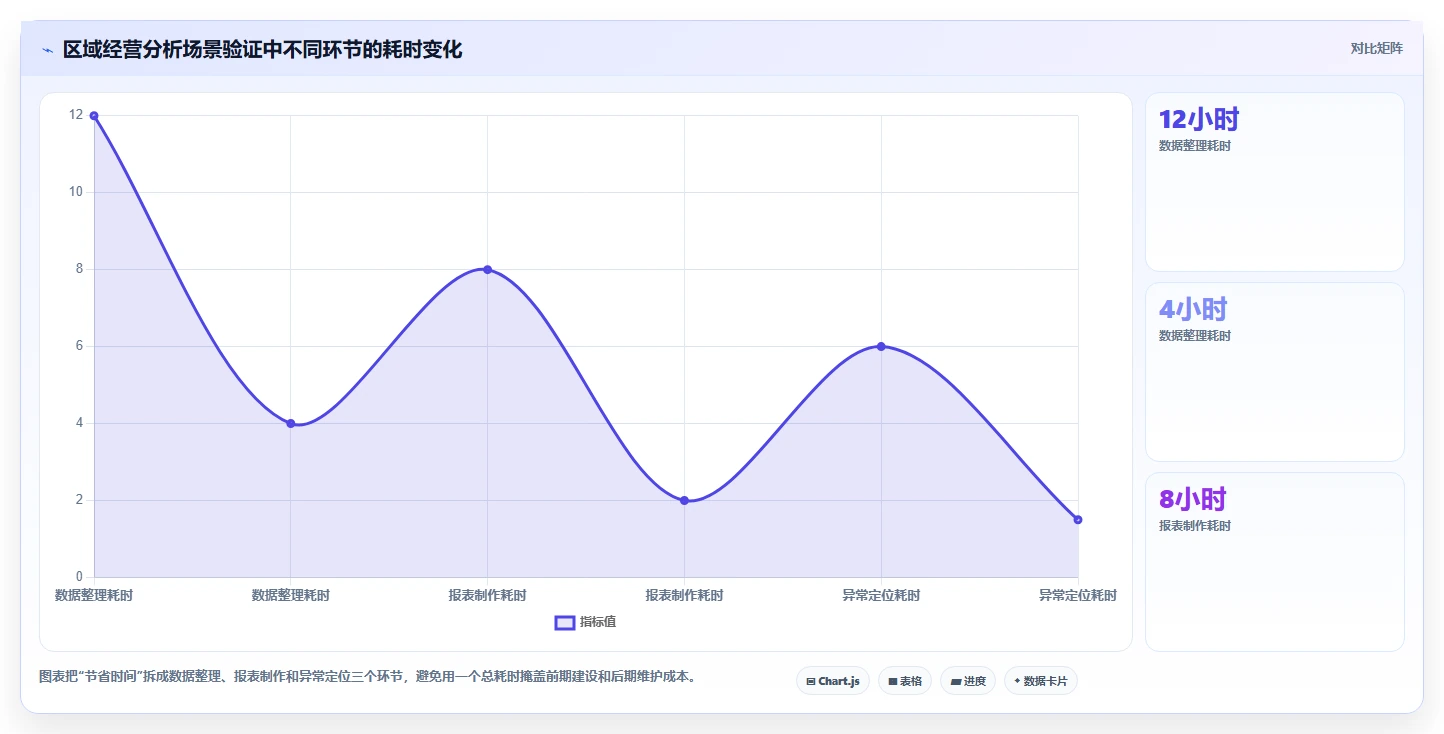Click the 8小时 card value
Screen dimensions: 1444x734
click(x=1193, y=500)
